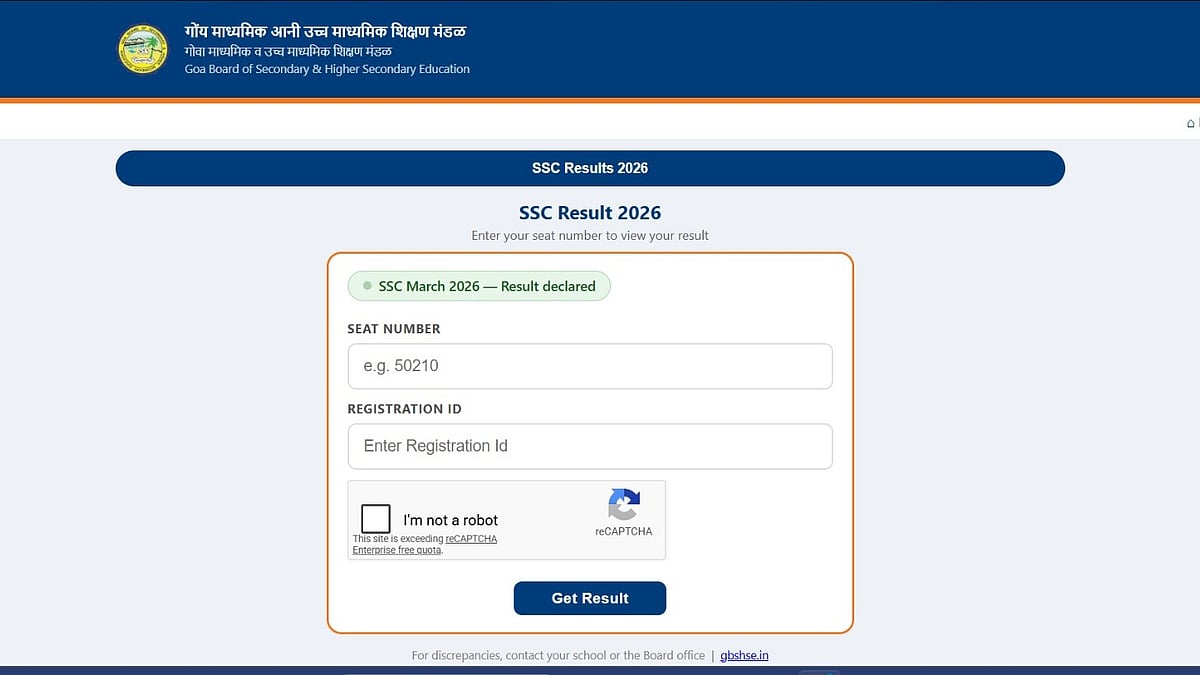Open the gbshse.in link
Image resolution: width=1200 pixels, height=675 pixels.
click(x=744, y=655)
